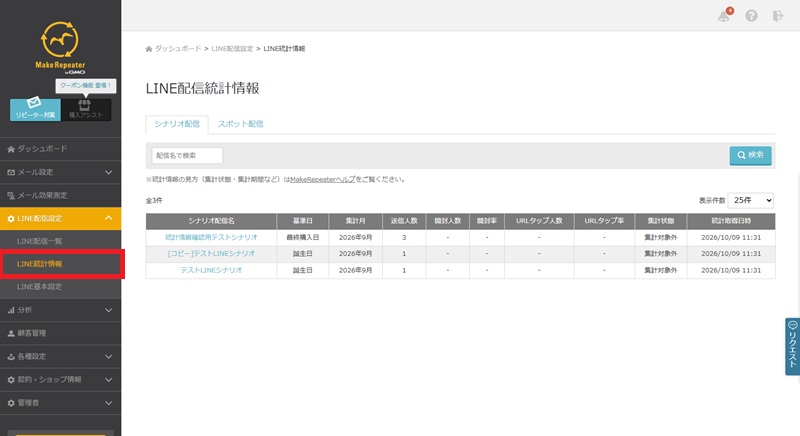Click the URLタップ率 column header
Viewport: 800px width, 436px height.
point(604,221)
